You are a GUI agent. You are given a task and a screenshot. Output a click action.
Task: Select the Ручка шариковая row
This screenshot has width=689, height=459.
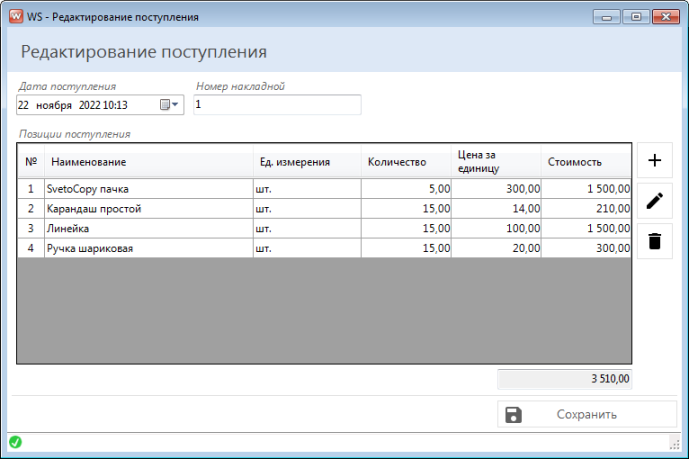pyautogui.click(x=149, y=248)
